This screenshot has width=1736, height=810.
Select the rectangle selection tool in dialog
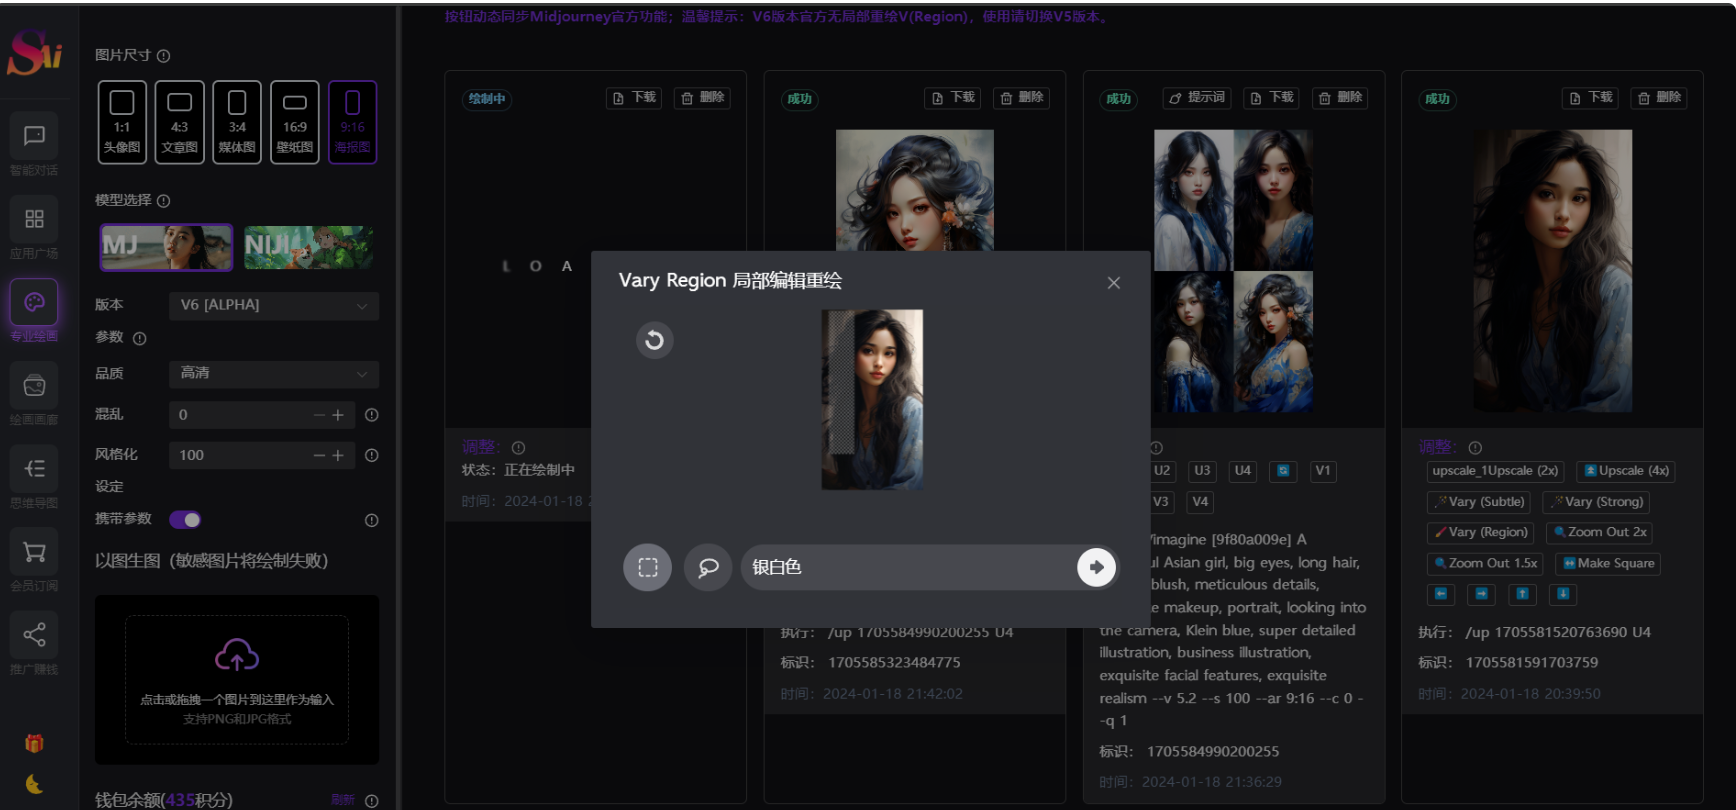coord(647,567)
